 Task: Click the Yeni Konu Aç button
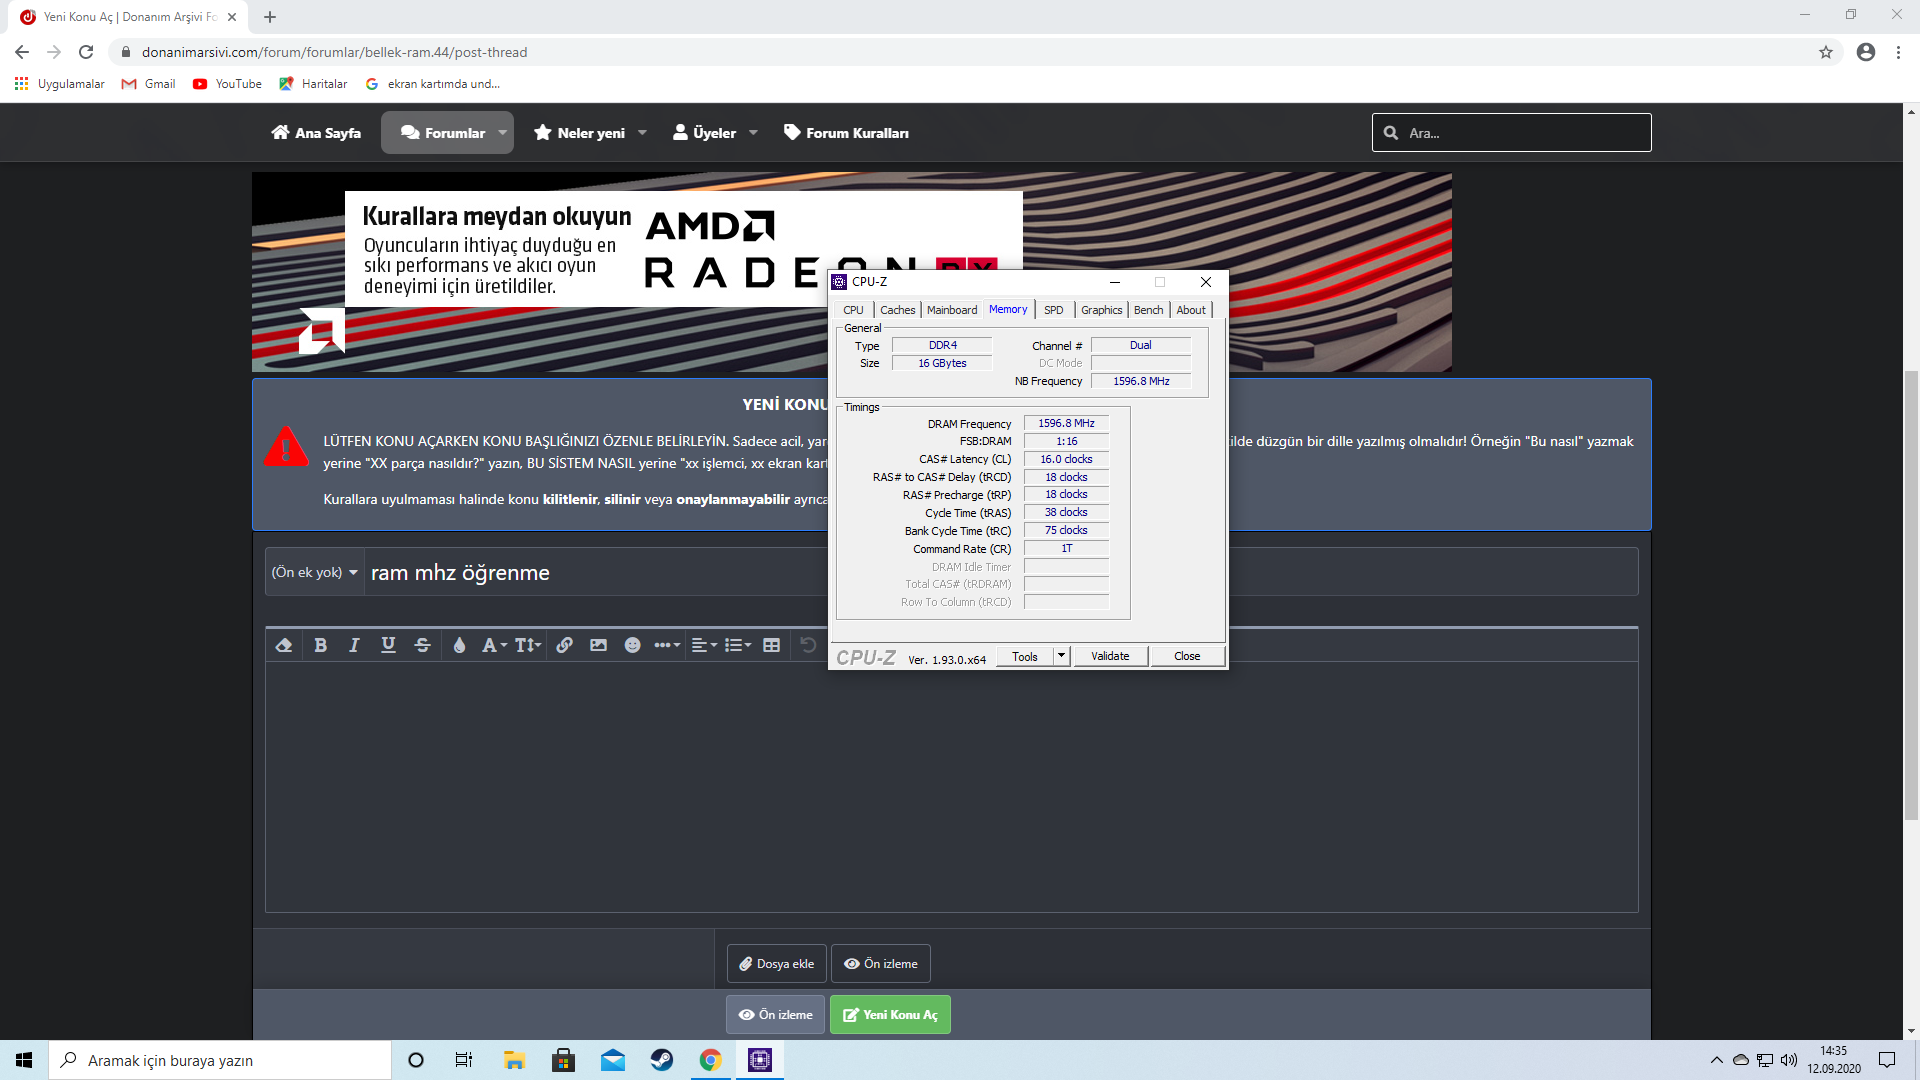pyautogui.click(x=890, y=1015)
